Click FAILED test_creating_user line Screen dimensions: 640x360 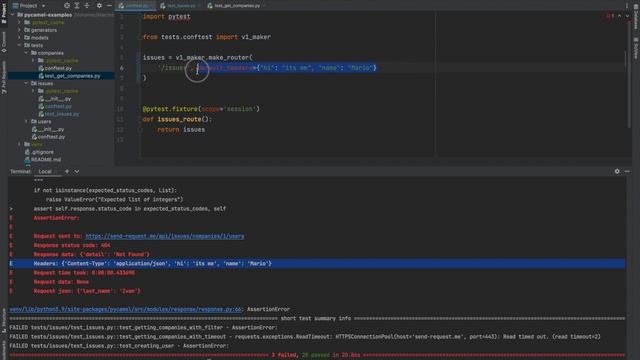[119, 346]
